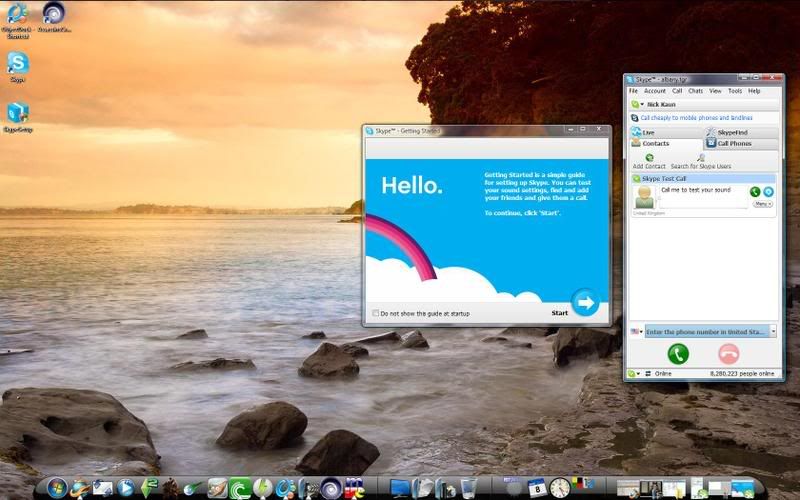Open the Call menu in Skype
Image resolution: width=800 pixels, height=500 pixels.
tap(677, 91)
